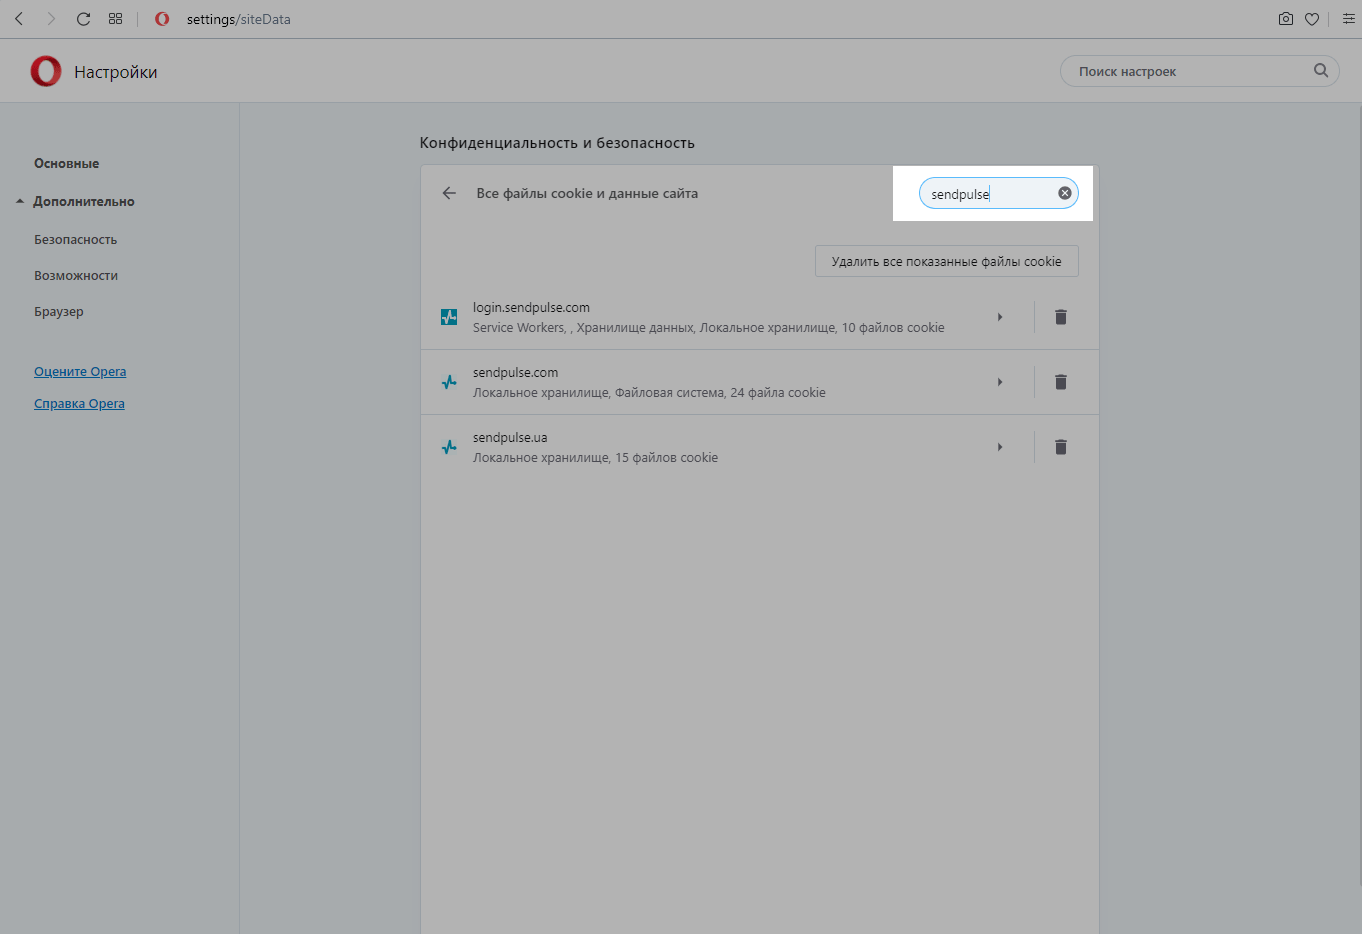Go back using arrow beside cookie heading
Image resolution: width=1362 pixels, height=934 pixels.
(449, 193)
